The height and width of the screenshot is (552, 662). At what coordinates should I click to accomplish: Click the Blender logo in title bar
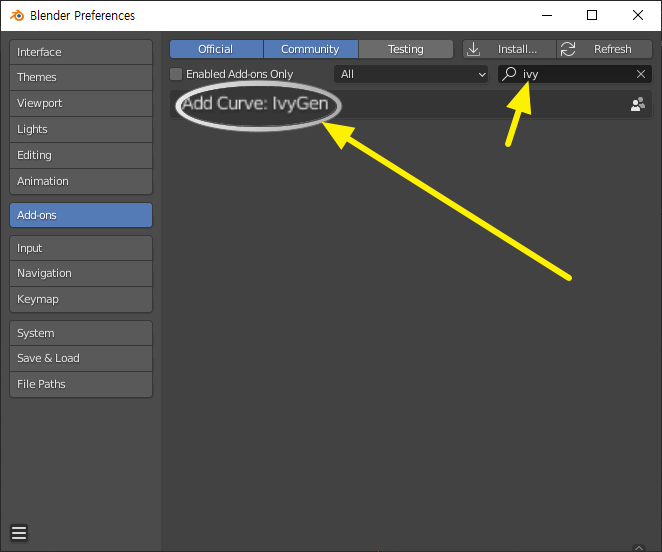coord(17,16)
